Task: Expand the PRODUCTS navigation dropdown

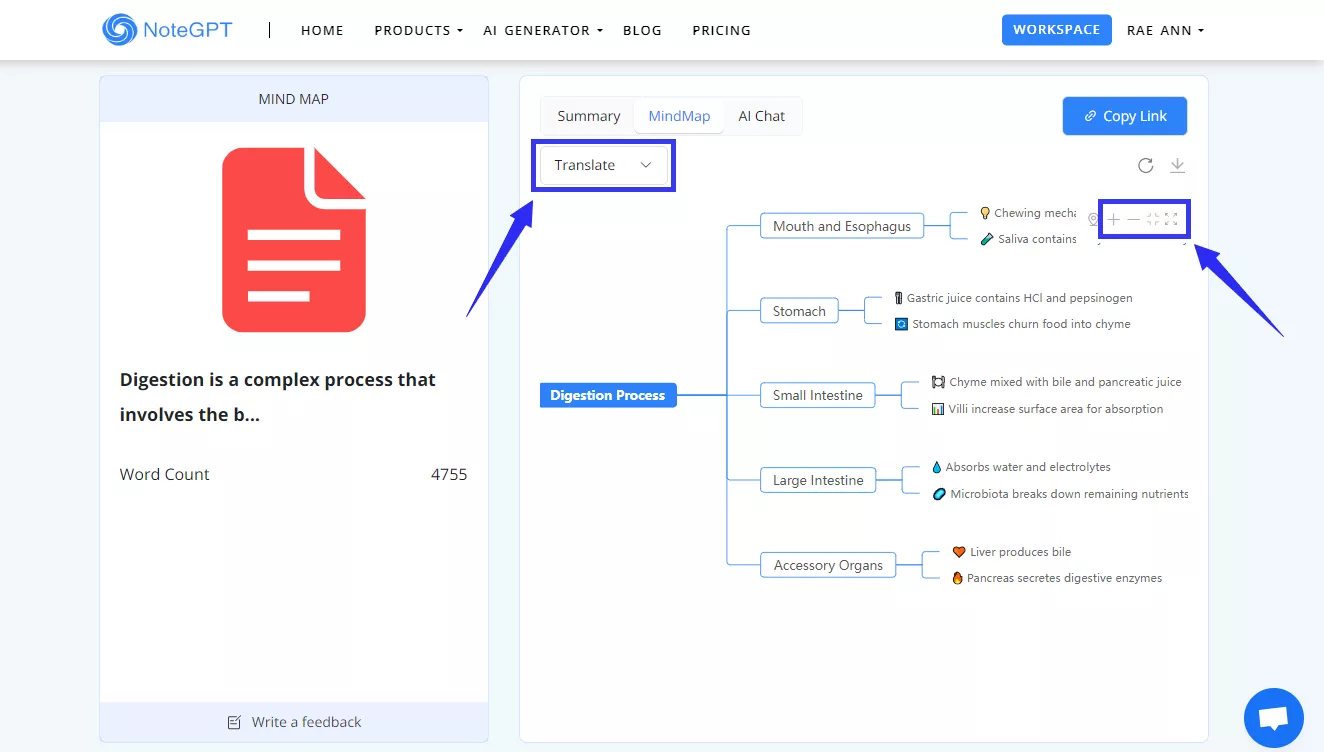Action: point(417,30)
